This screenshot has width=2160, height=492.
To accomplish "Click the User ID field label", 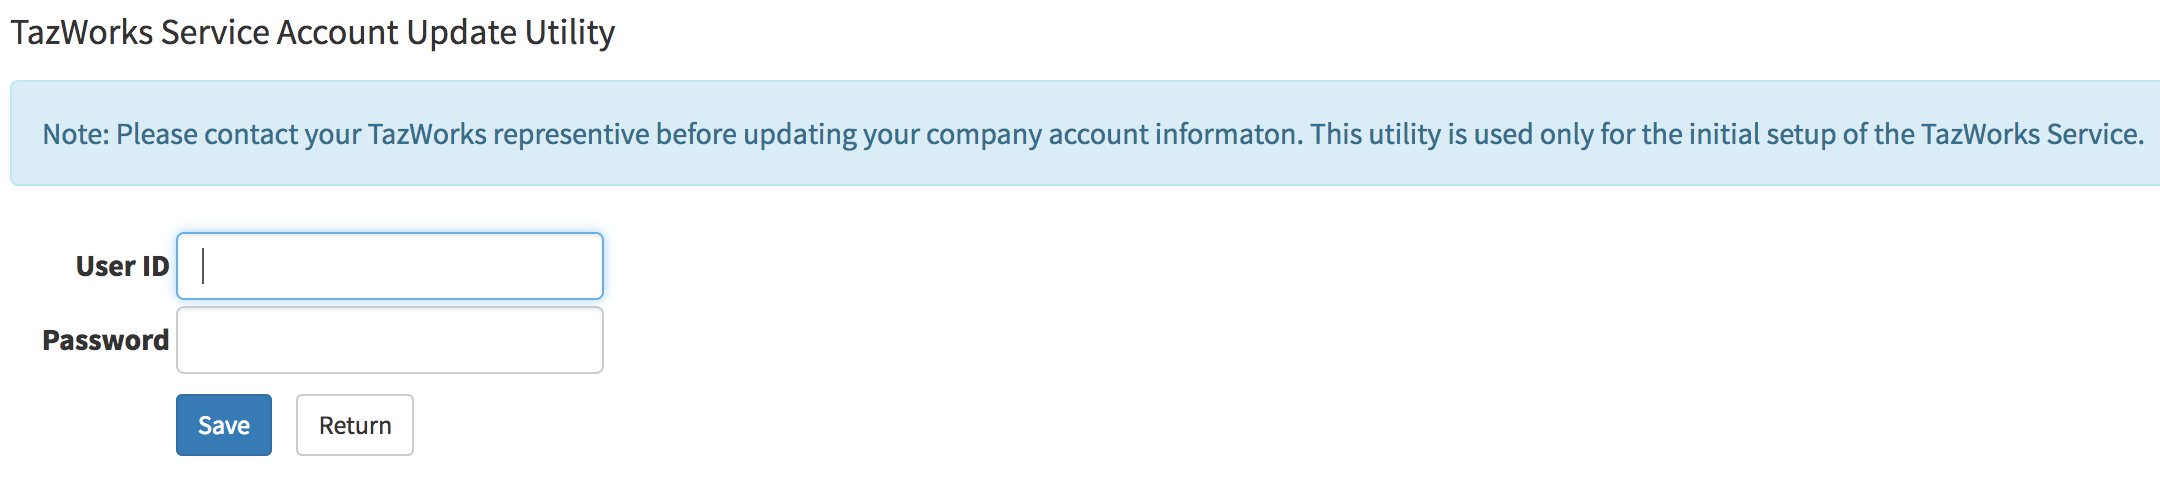I will (x=122, y=266).
